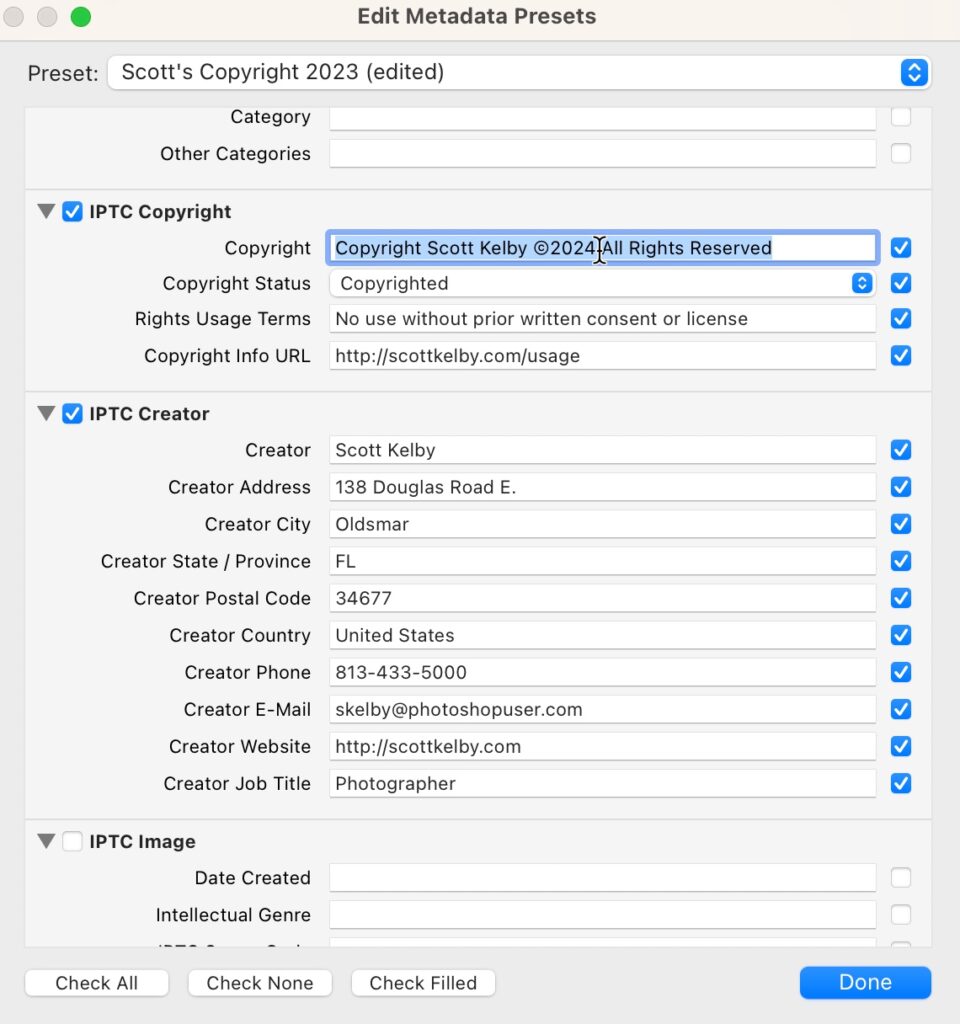Click the Creator Address field
Screen dimensions: 960x1024
pyautogui.click(x=602, y=487)
